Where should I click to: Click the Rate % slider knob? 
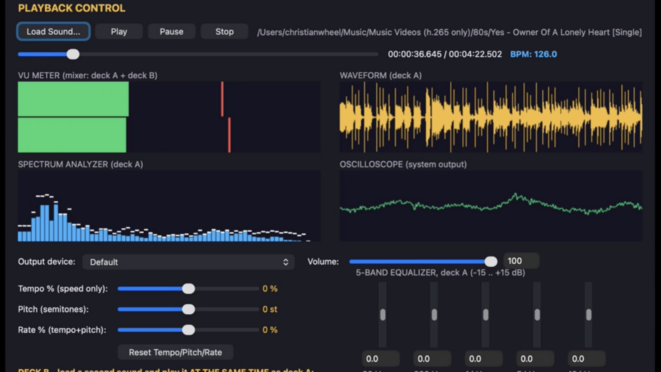[188, 330]
